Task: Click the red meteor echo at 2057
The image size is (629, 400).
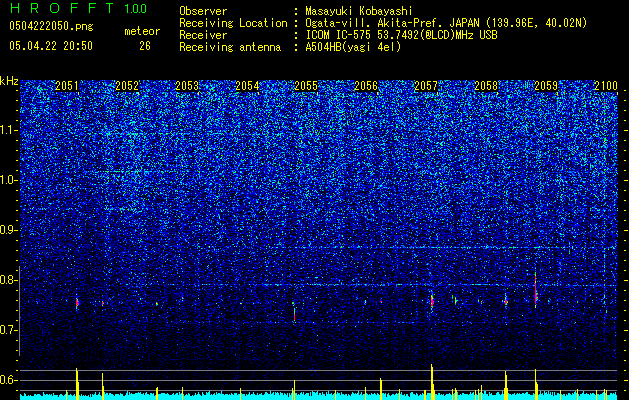Action: pos(432,301)
